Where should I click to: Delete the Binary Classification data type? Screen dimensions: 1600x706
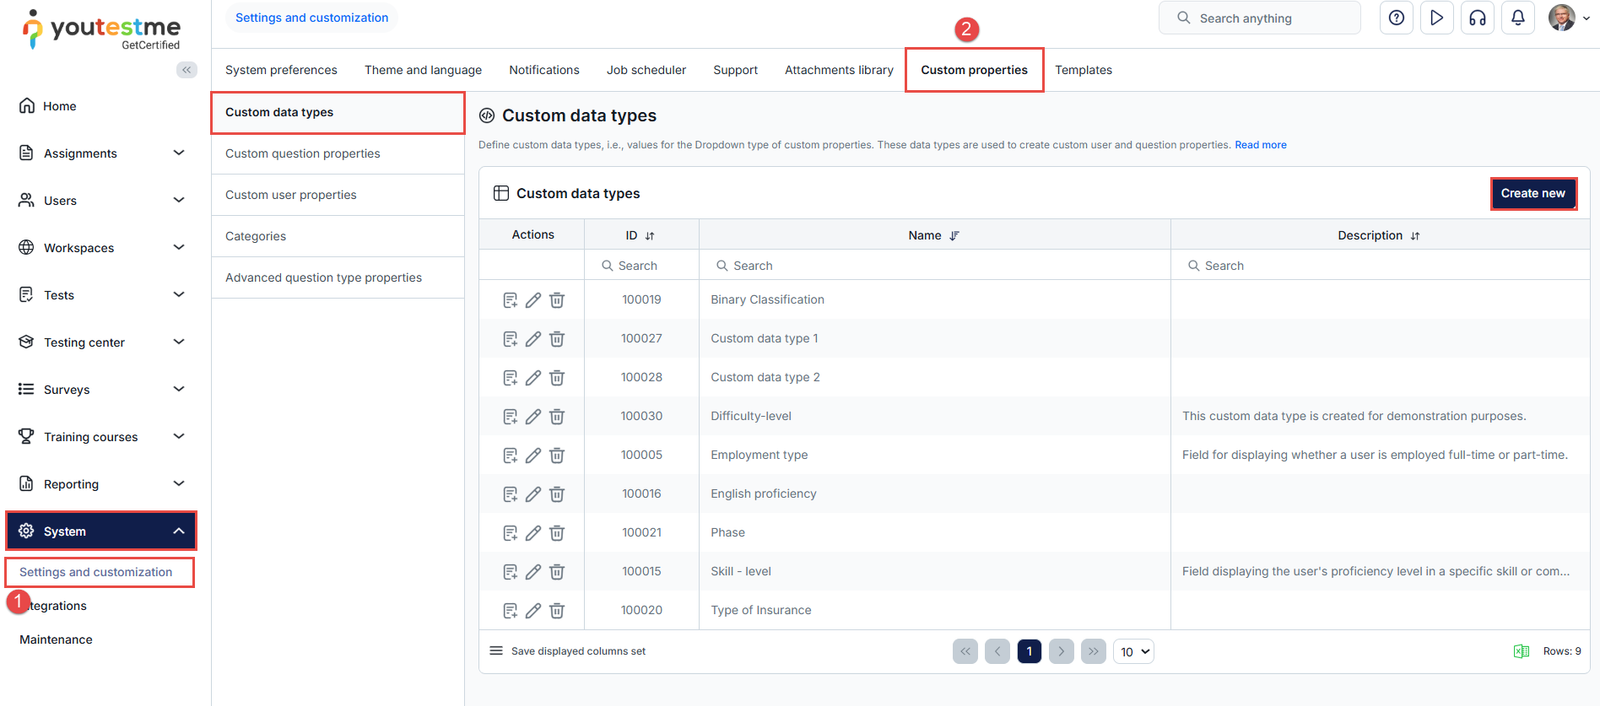point(557,300)
